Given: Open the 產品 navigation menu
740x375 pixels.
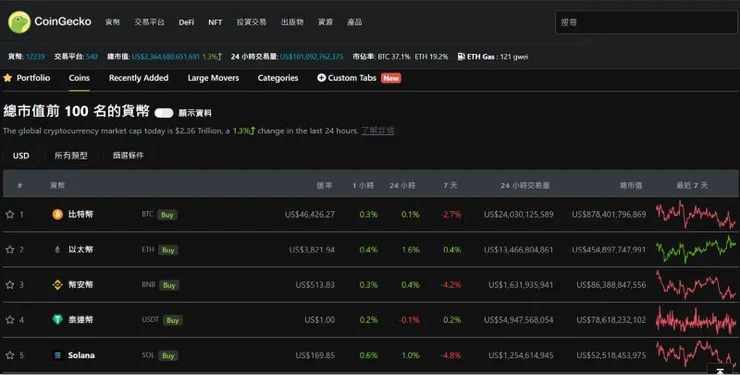Looking at the screenshot, I should pos(354,22).
